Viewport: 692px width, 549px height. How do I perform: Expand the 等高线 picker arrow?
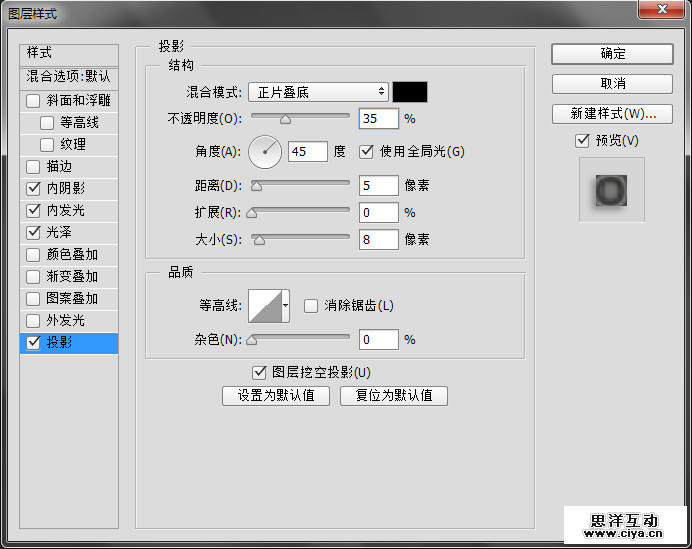click(286, 305)
